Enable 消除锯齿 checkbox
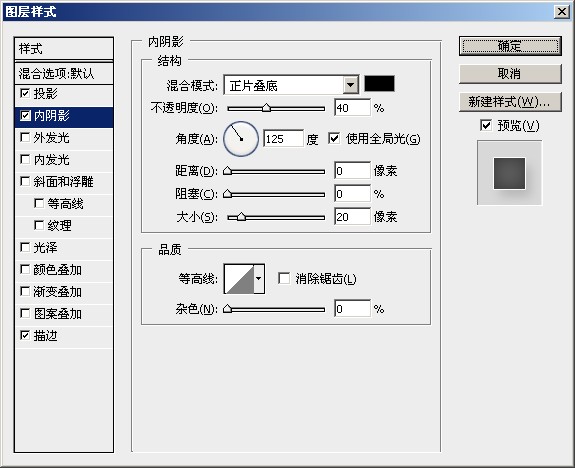This screenshot has height=468, width=575. (x=284, y=278)
